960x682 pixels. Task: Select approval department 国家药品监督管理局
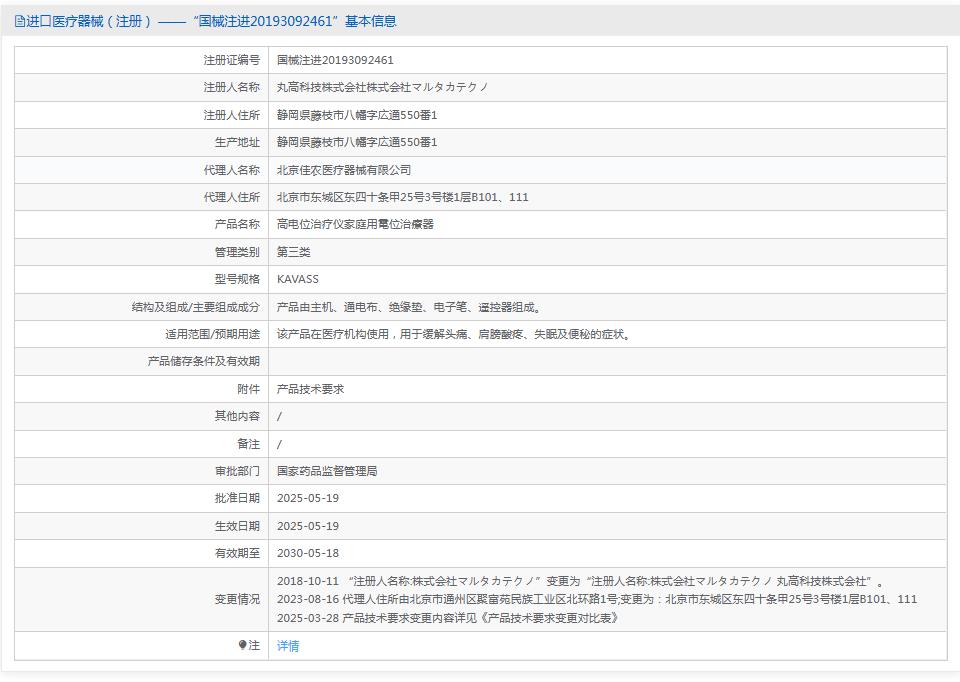coord(328,471)
